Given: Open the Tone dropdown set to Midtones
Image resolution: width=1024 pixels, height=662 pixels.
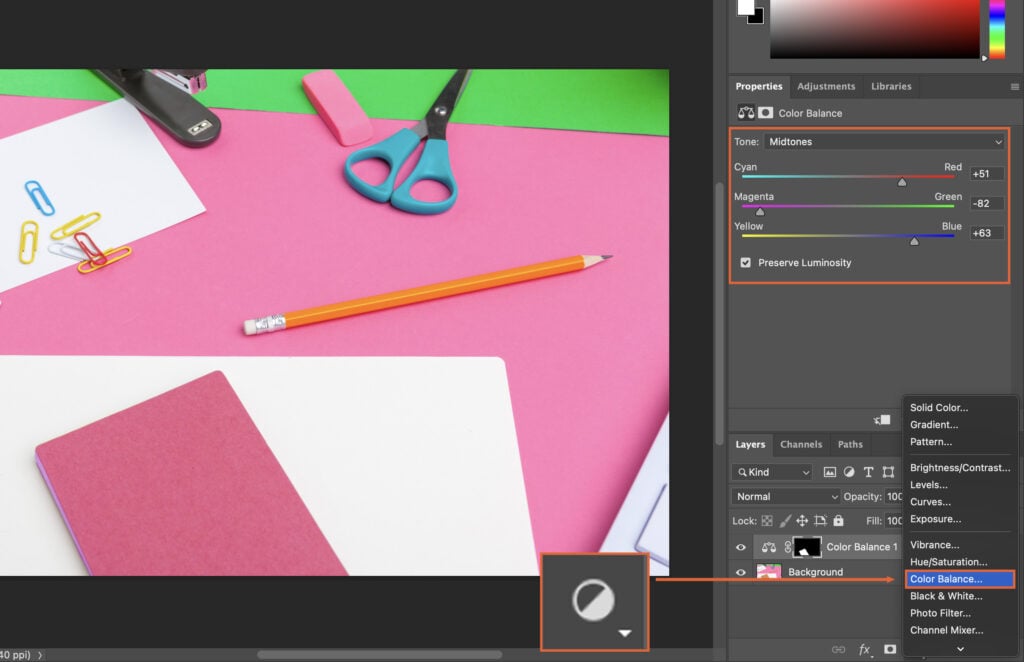Looking at the screenshot, I should click(x=884, y=141).
